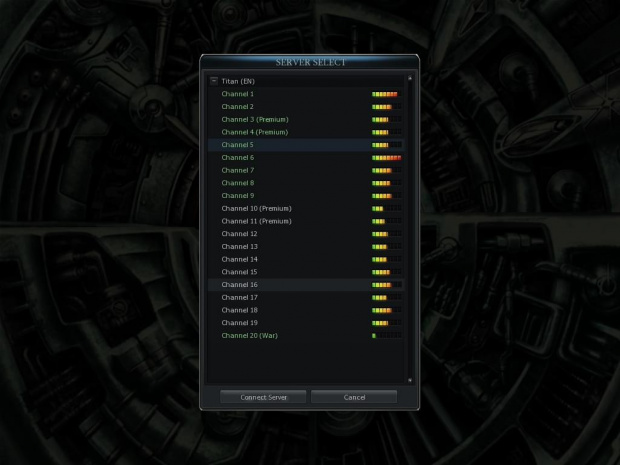Click Channel 8 entry
This screenshot has height=465, width=620.
tap(306, 183)
